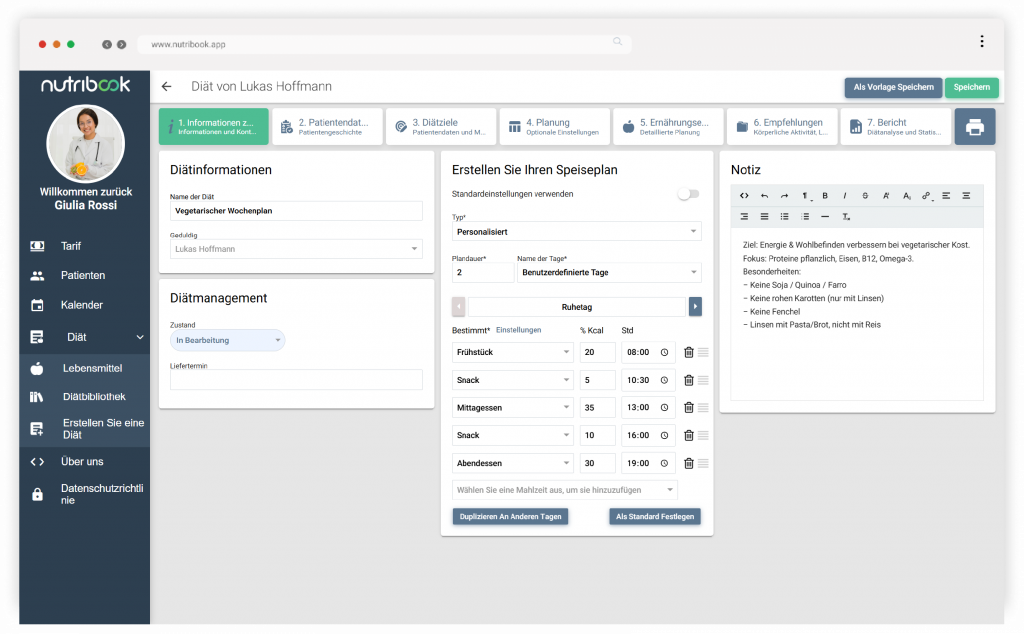This screenshot has width=1024, height=634.
Task: Click the Liefertermin input field
Action: [x=296, y=380]
